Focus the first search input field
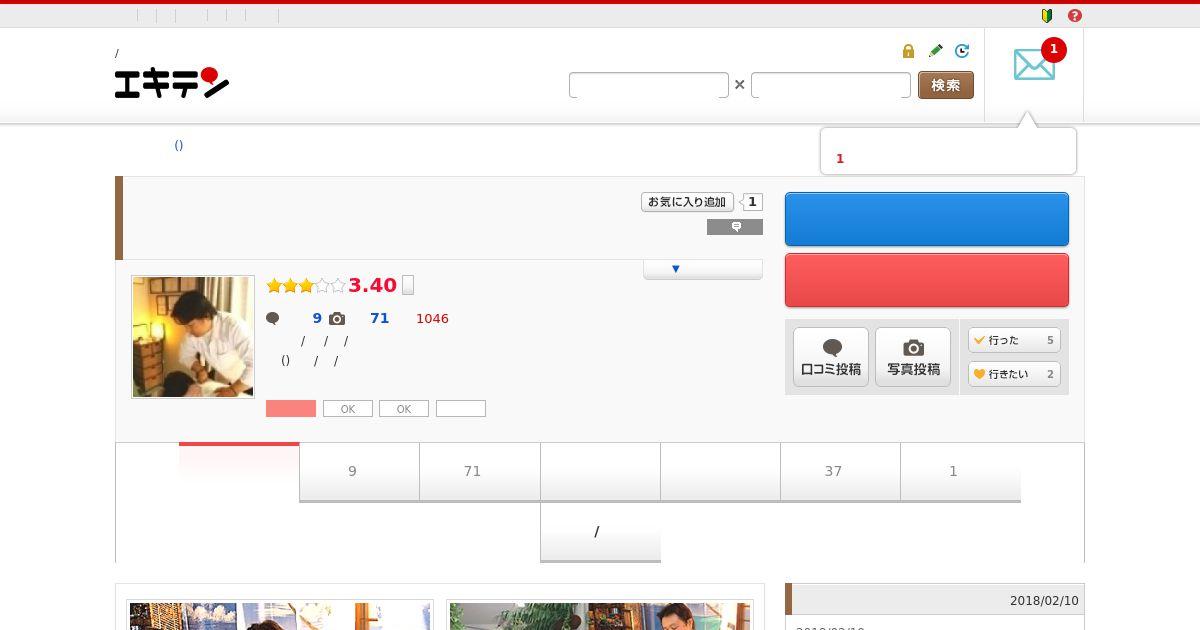The image size is (1200, 630). (649, 85)
